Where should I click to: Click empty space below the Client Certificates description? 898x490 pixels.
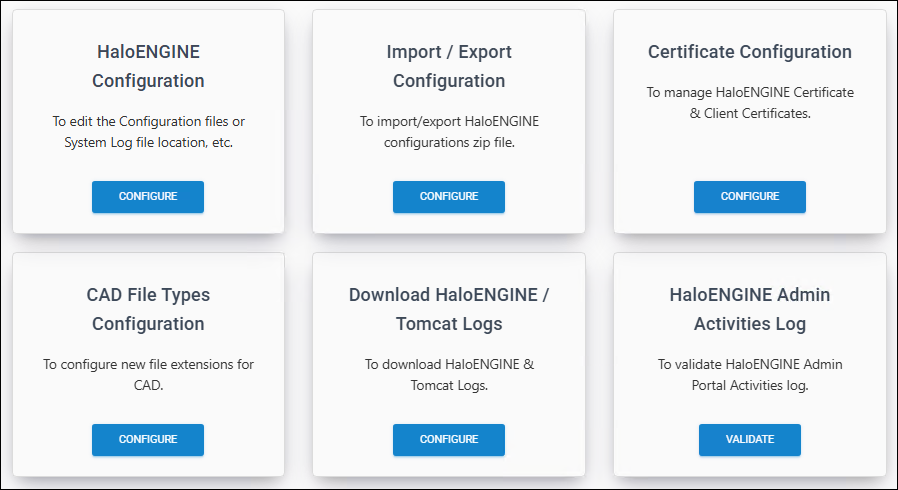(x=749, y=148)
